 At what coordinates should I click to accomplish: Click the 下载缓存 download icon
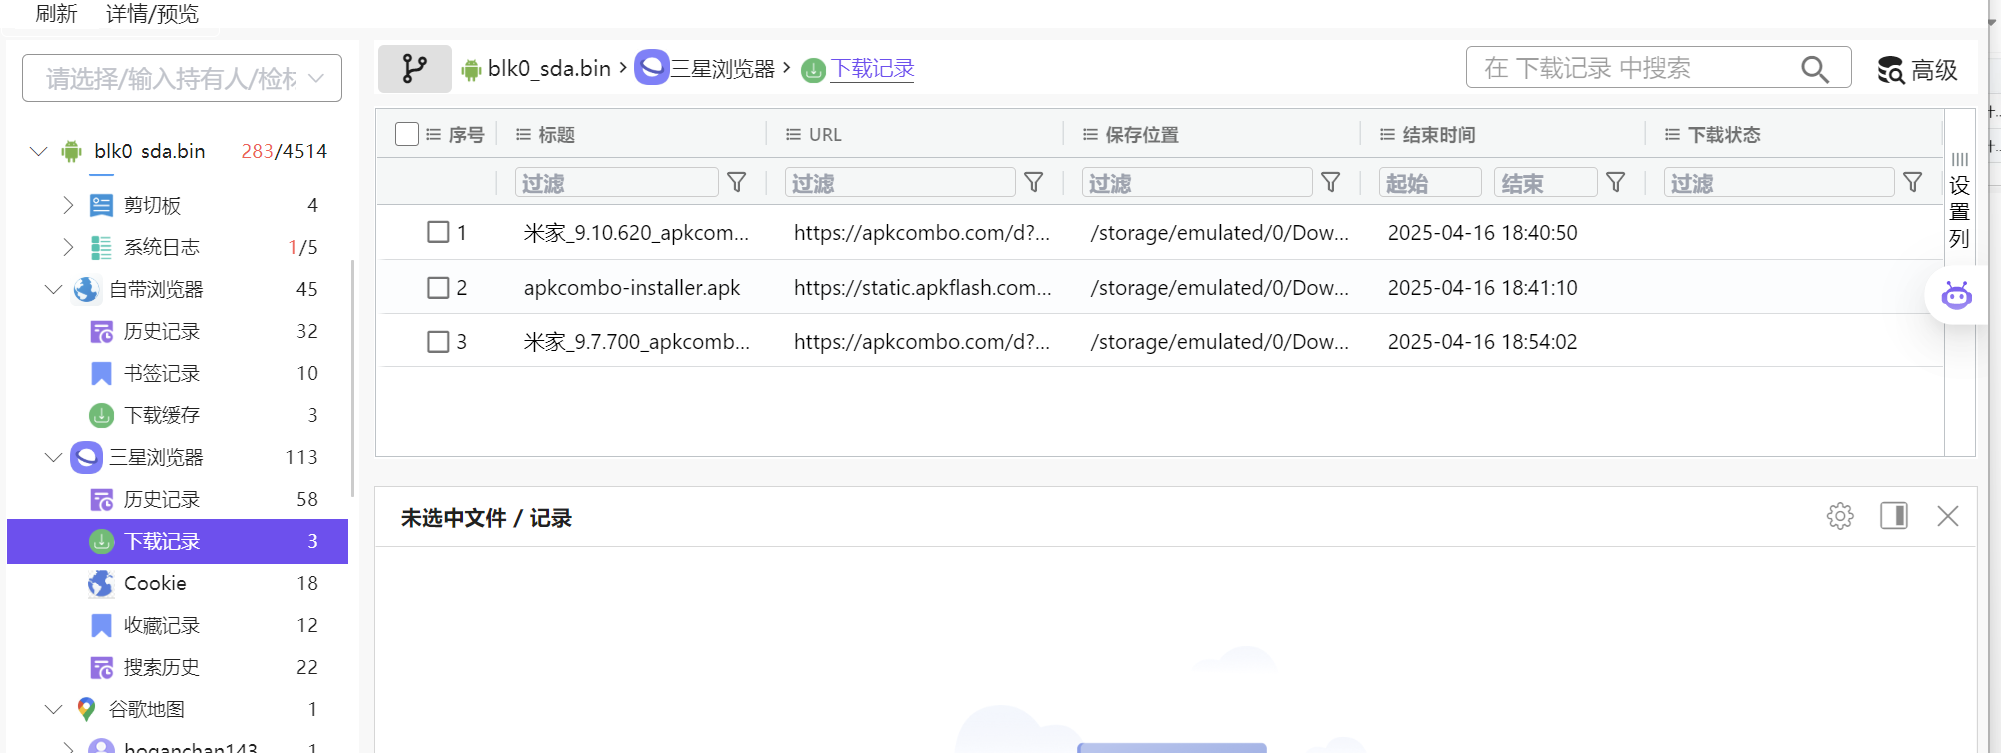click(101, 415)
